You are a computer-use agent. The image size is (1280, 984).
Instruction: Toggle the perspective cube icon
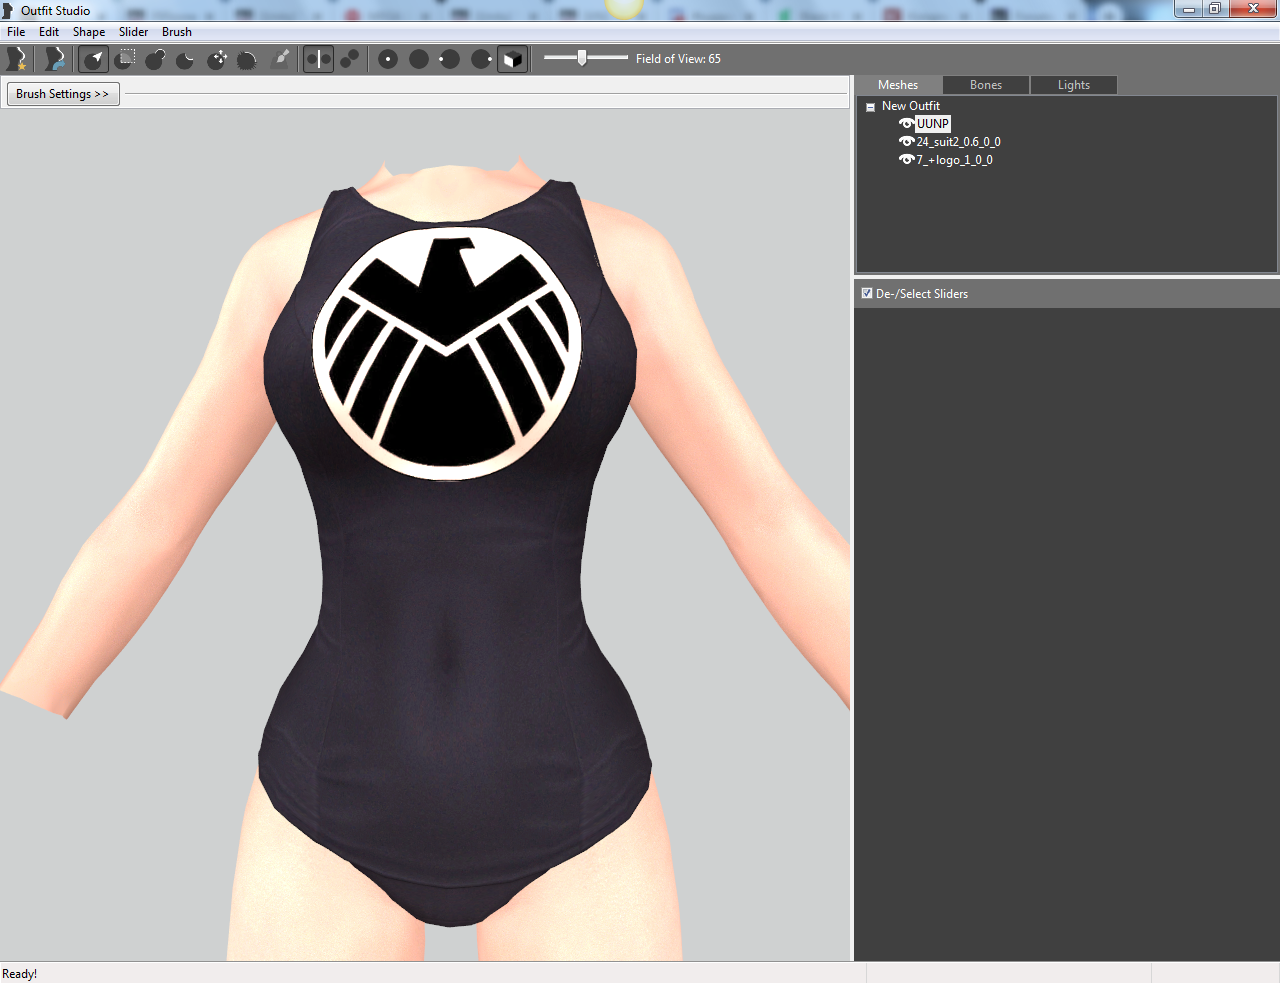click(512, 59)
